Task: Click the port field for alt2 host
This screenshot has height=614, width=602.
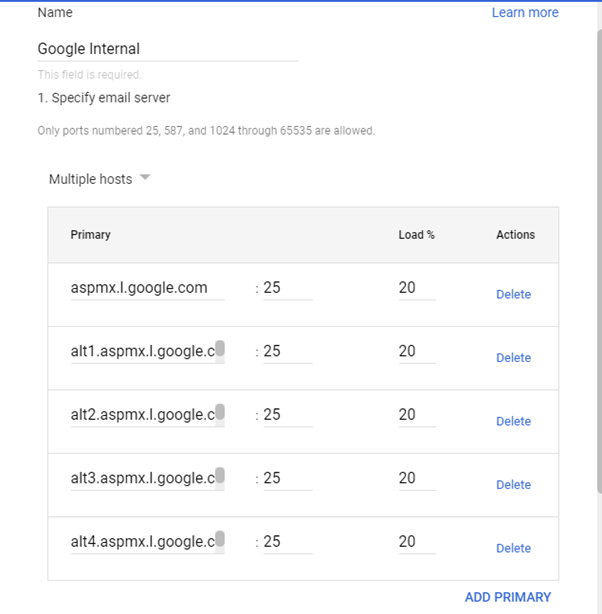Action: pos(286,415)
